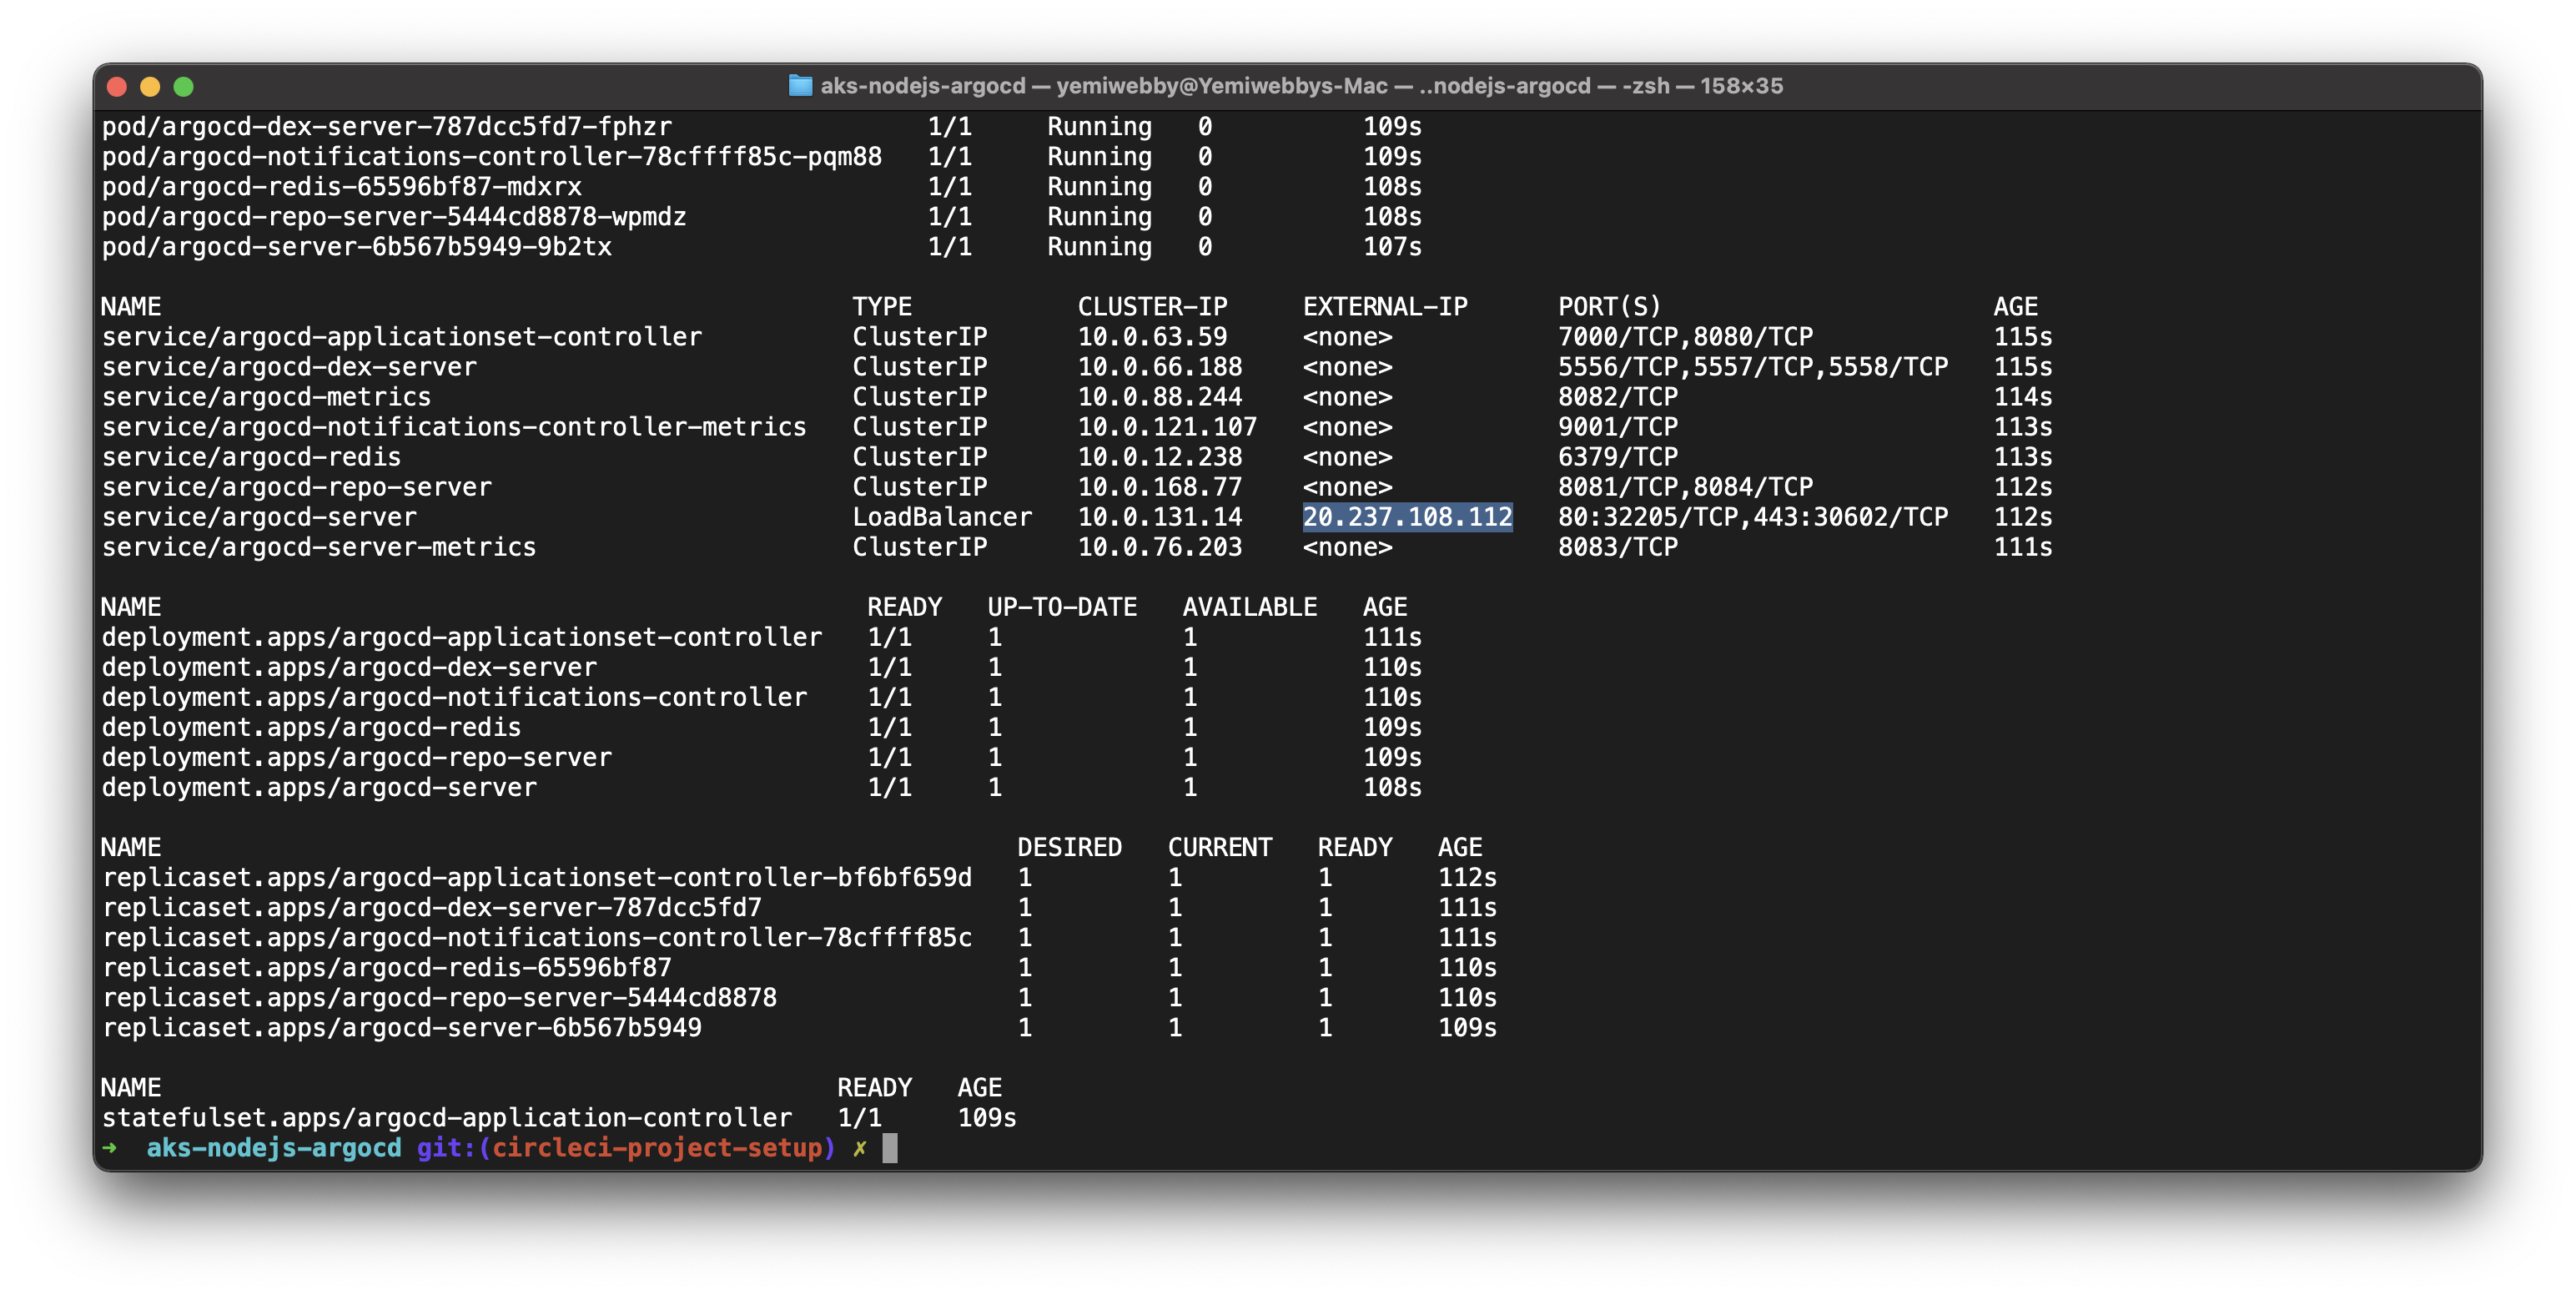Click the cluster IP 10.0.131.14
The height and width of the screenshot is (1295, 2576).
(1159, 517)
